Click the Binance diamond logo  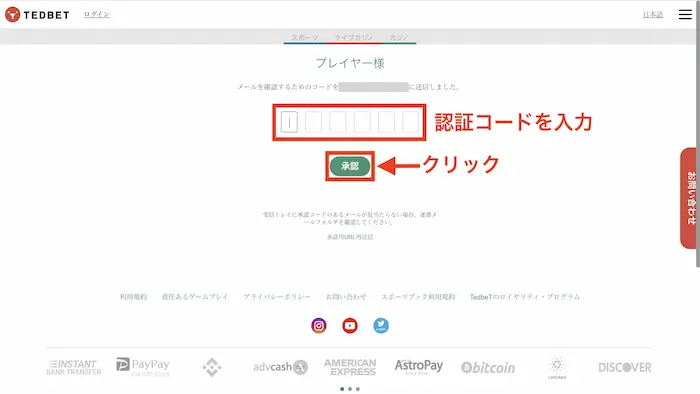212,367
